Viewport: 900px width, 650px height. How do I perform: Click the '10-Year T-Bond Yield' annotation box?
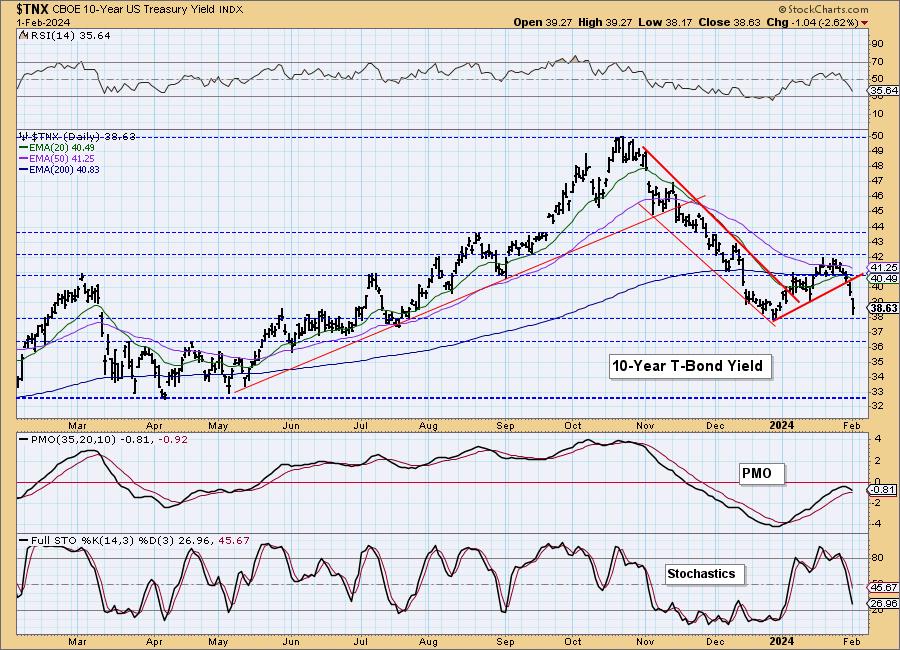pyautogui.click(x=690, y=366)
